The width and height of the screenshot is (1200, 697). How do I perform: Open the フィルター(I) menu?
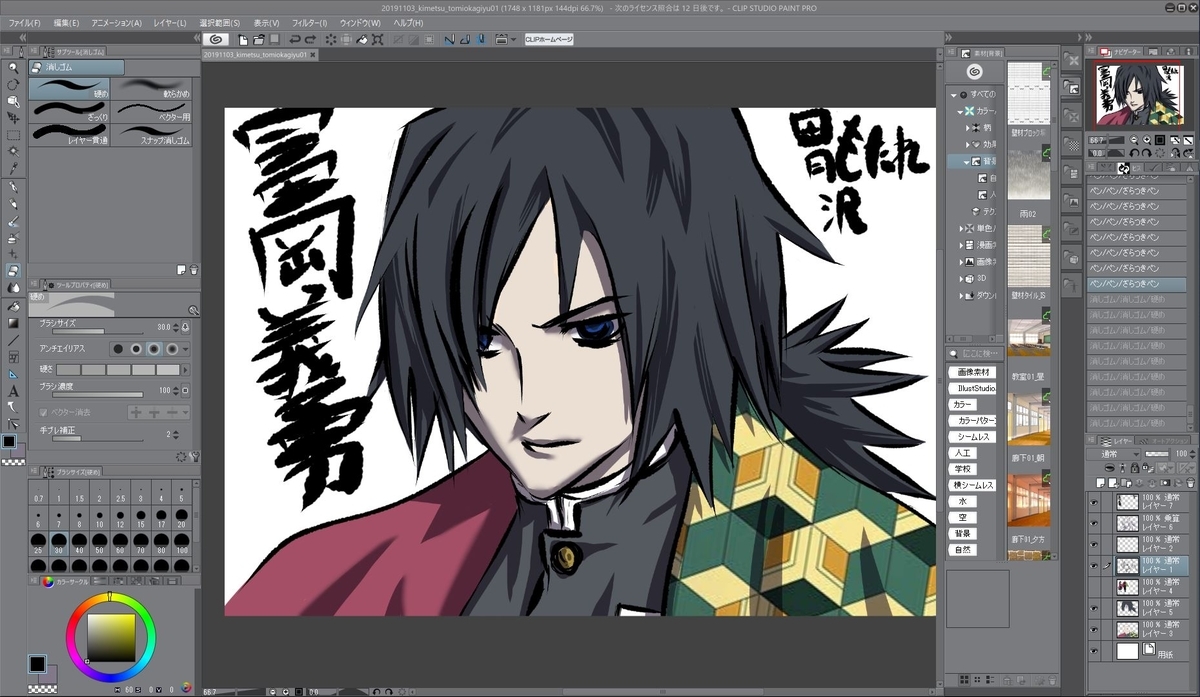pos(309,22)
